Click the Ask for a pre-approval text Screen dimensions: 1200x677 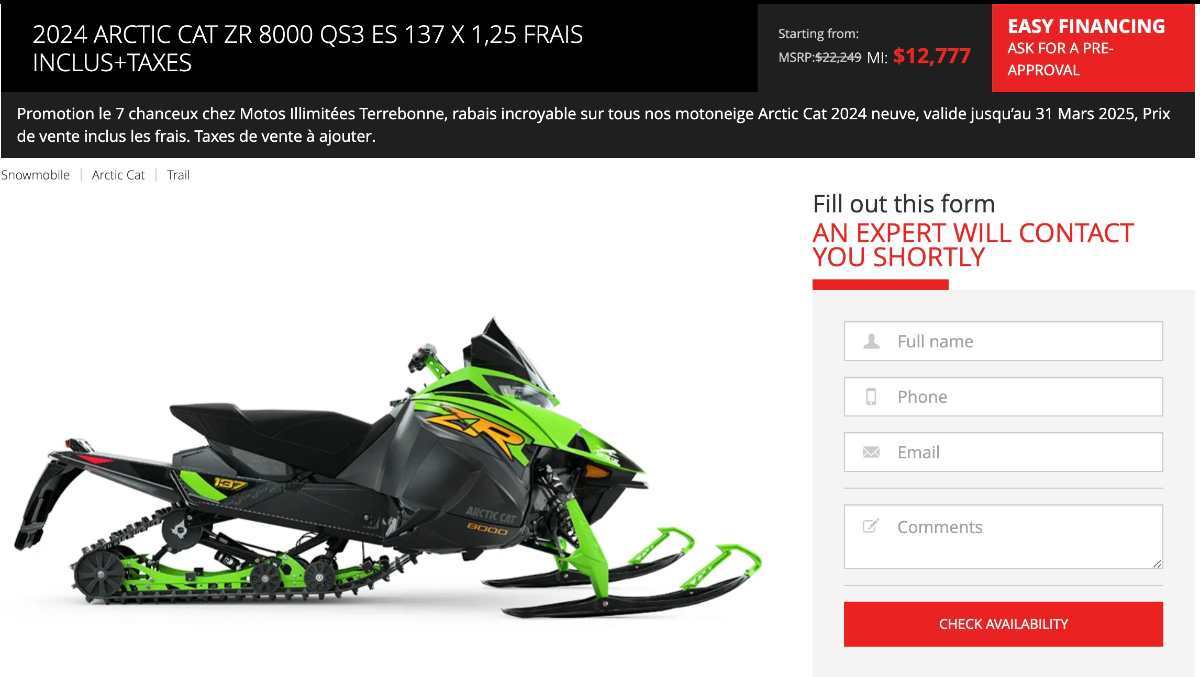pos(1060,59)
